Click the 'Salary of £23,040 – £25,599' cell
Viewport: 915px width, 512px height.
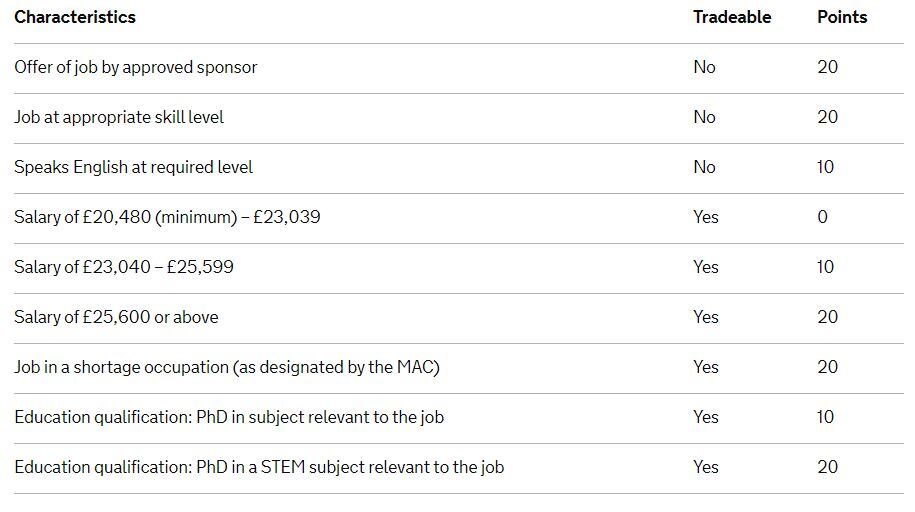pos(124,267)
